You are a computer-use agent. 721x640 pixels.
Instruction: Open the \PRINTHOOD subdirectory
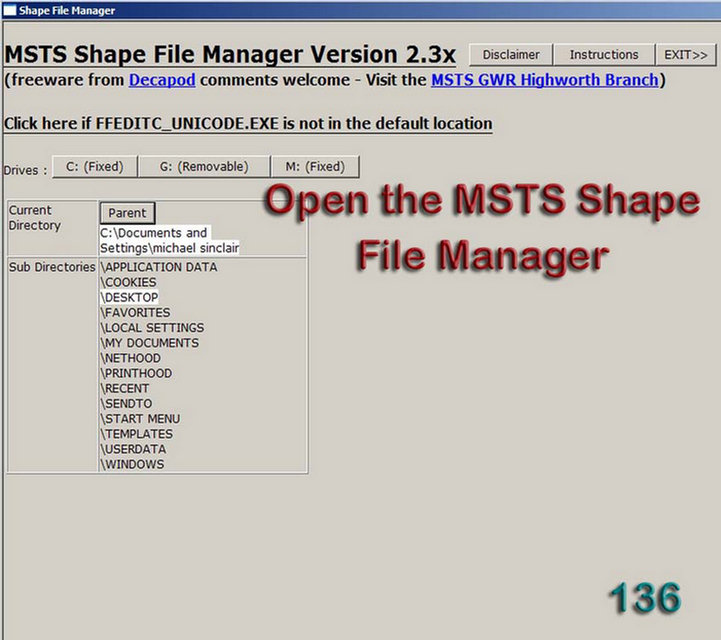[136, 373]
